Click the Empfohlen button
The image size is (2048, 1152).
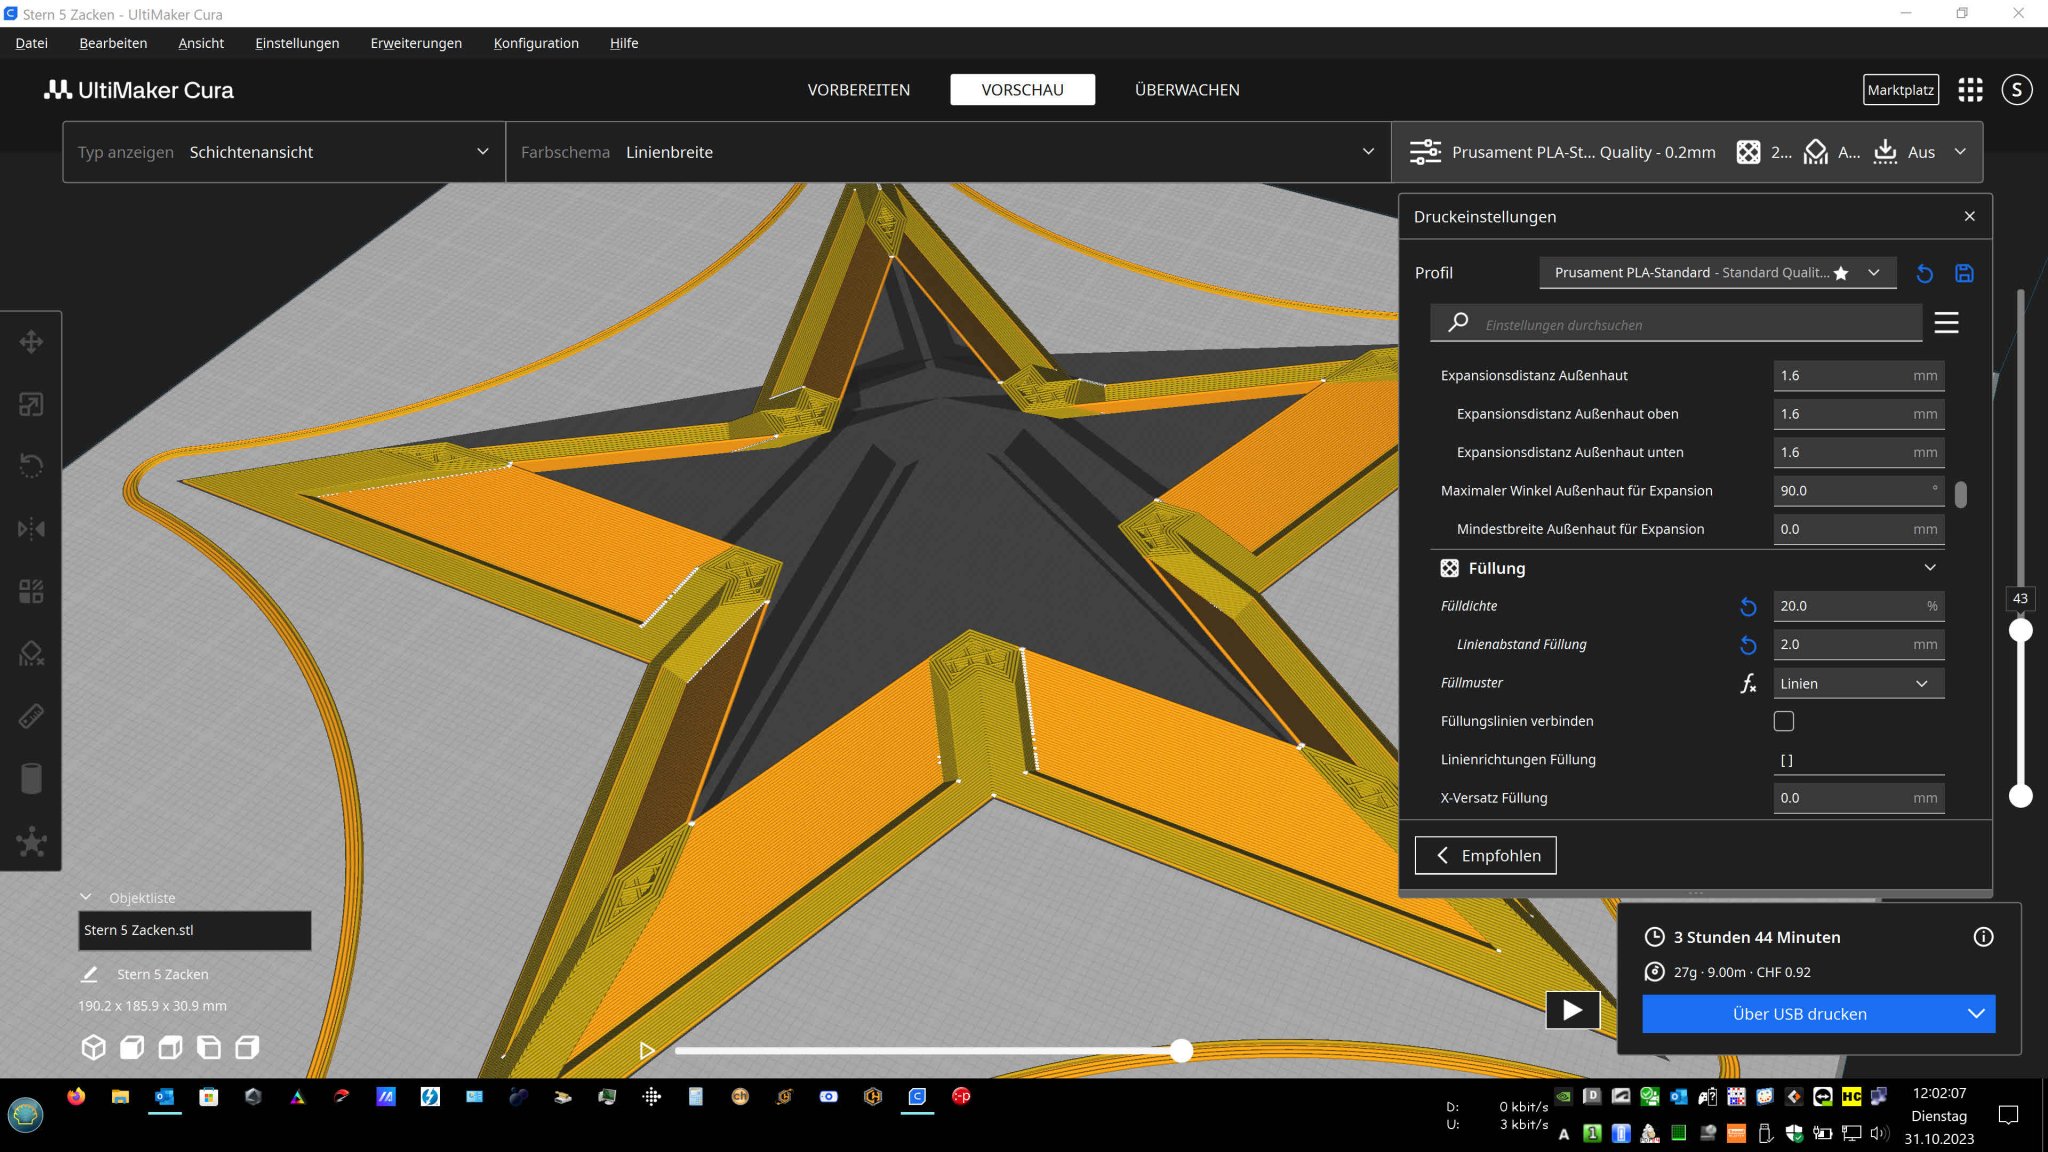(1485, 855)
